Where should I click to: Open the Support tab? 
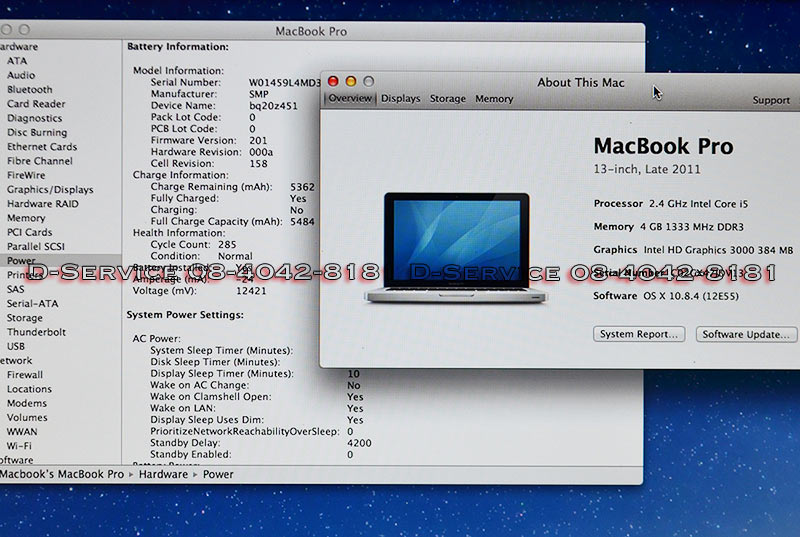tap(771, 100)
